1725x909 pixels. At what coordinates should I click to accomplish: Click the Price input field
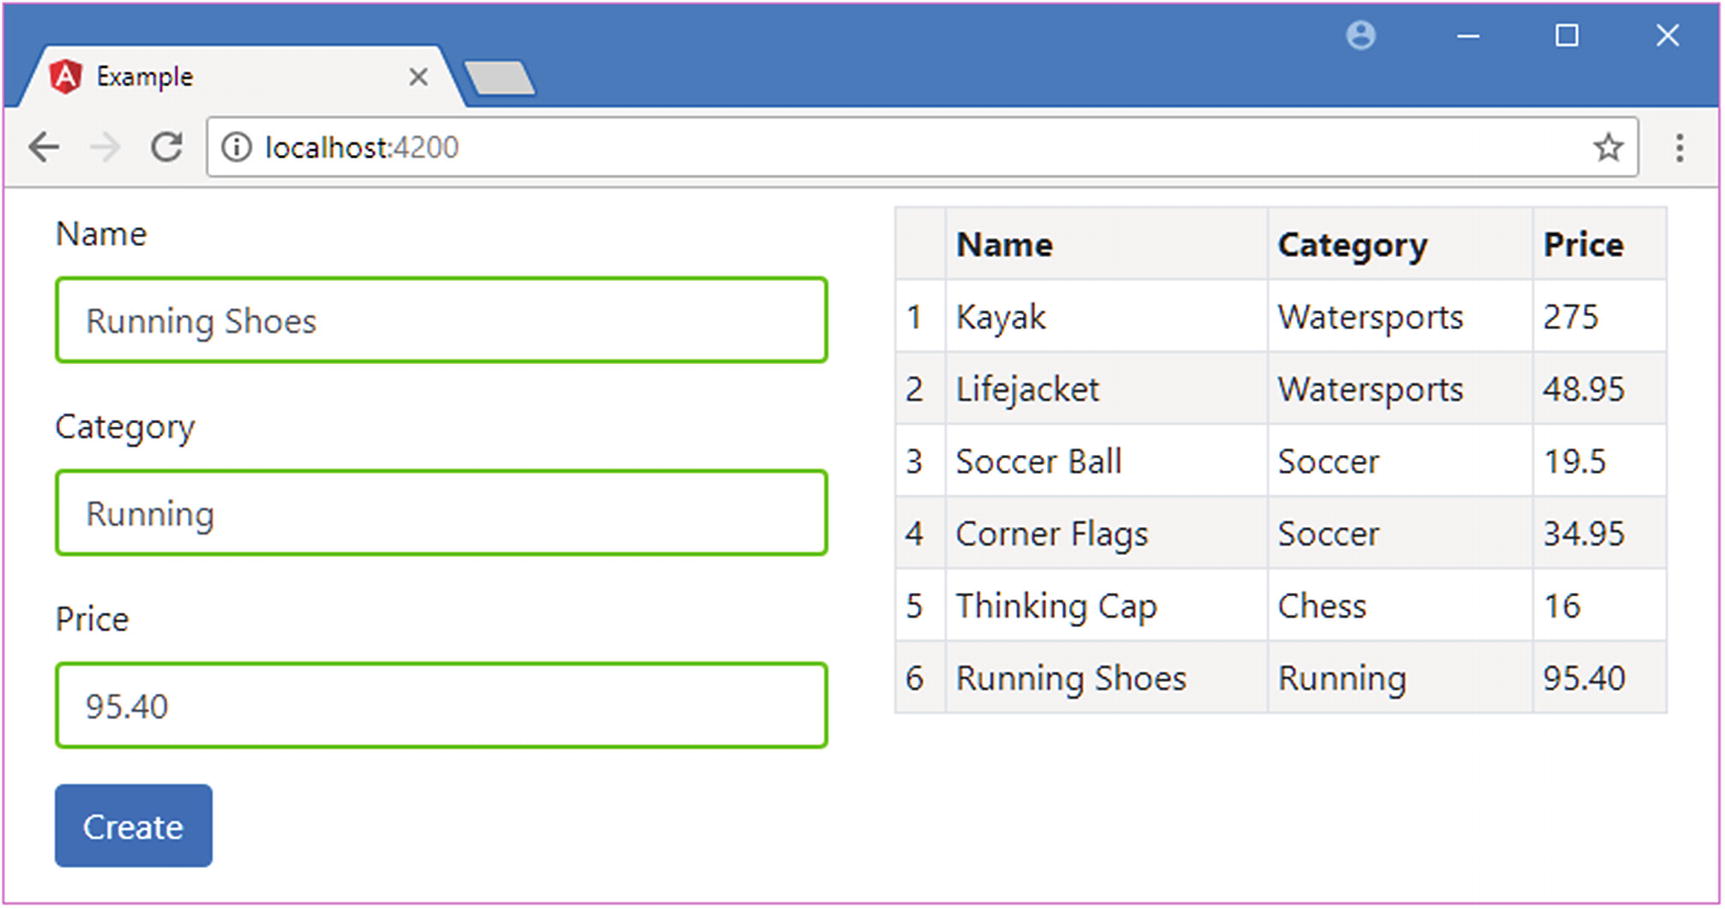point(441,706)
